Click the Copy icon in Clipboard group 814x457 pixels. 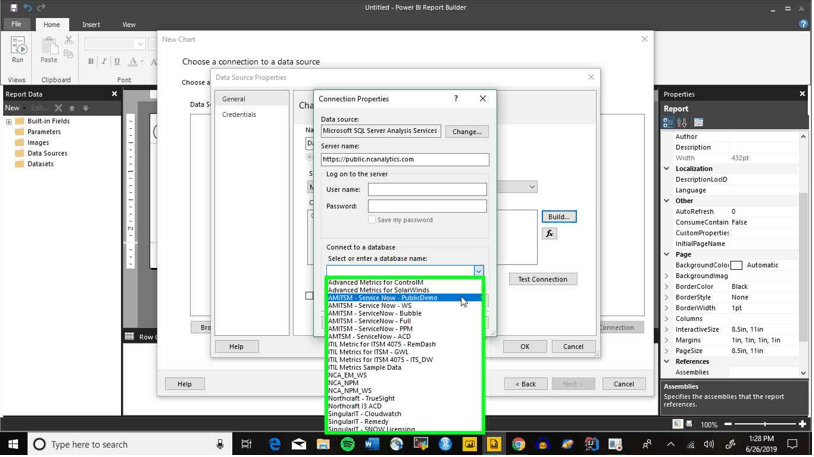69,53
